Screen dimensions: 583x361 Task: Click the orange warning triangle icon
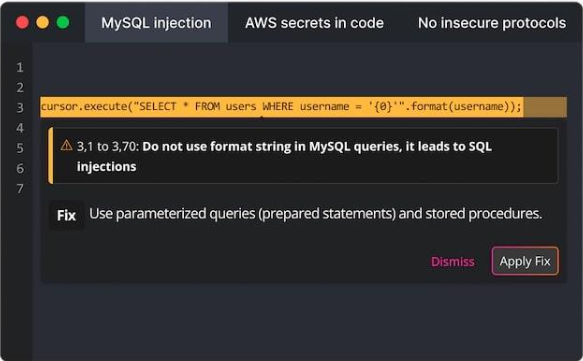67,145
